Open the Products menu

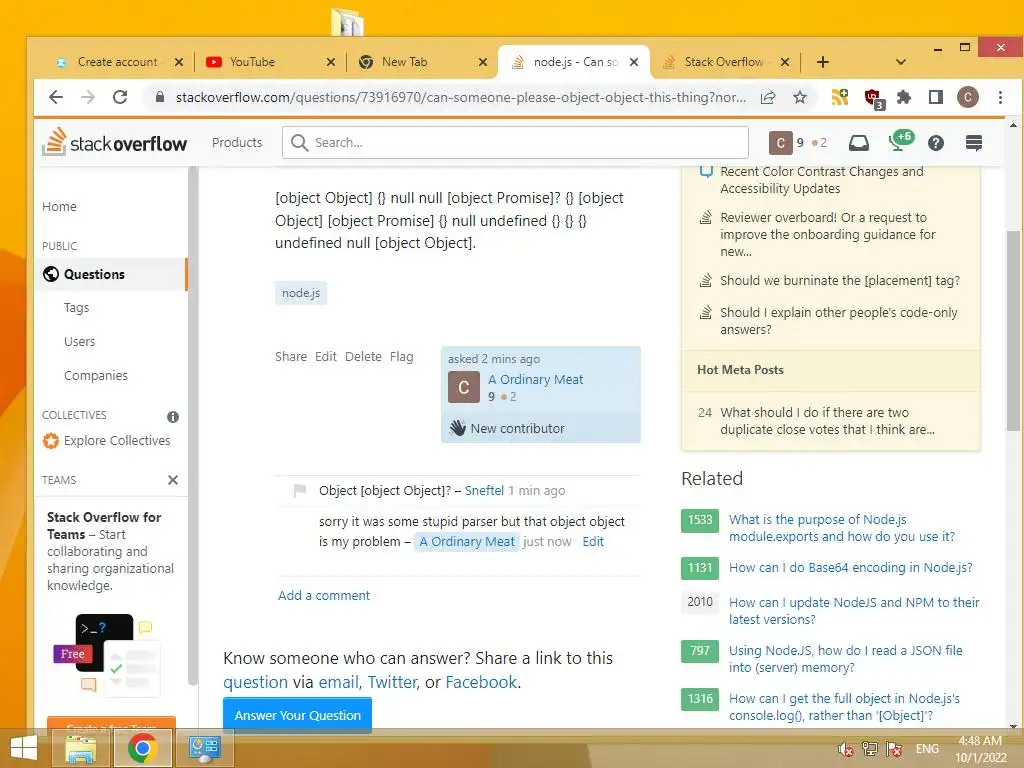(237, 142)
